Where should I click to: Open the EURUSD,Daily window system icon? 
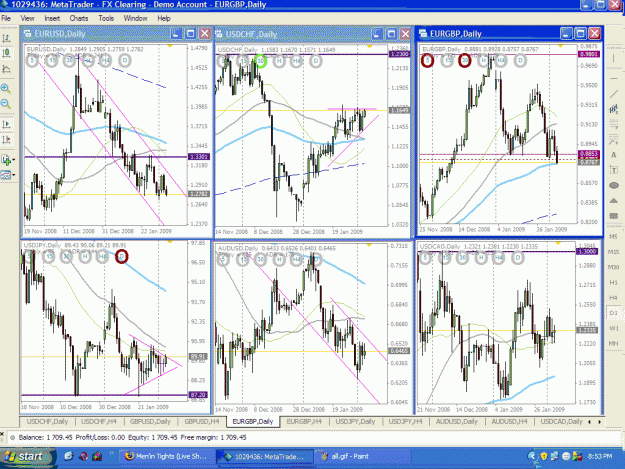pyautogui.click(x=27, y=33)
